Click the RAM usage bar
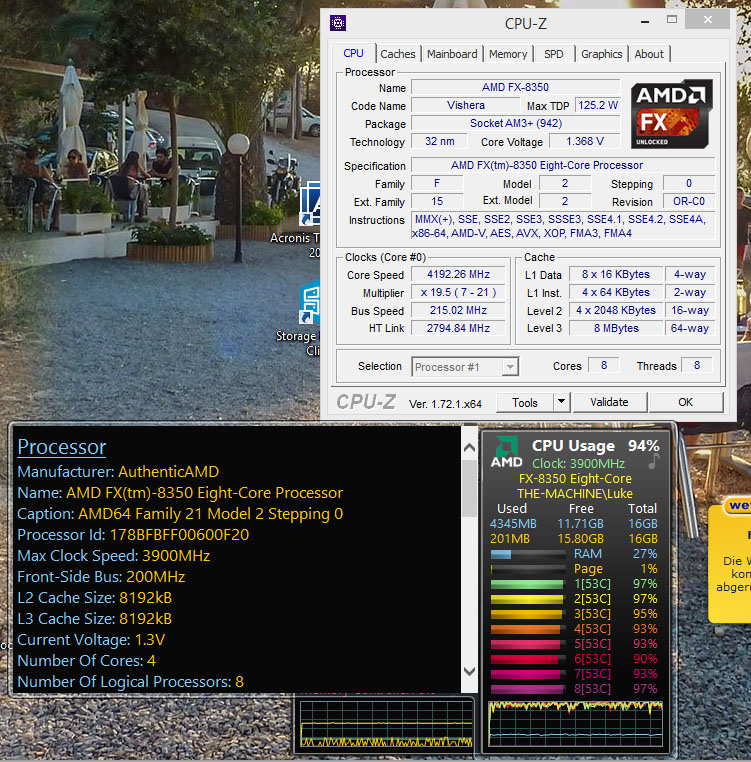The width and height of the screenshot is (751, 762). [x=528, y=554]
